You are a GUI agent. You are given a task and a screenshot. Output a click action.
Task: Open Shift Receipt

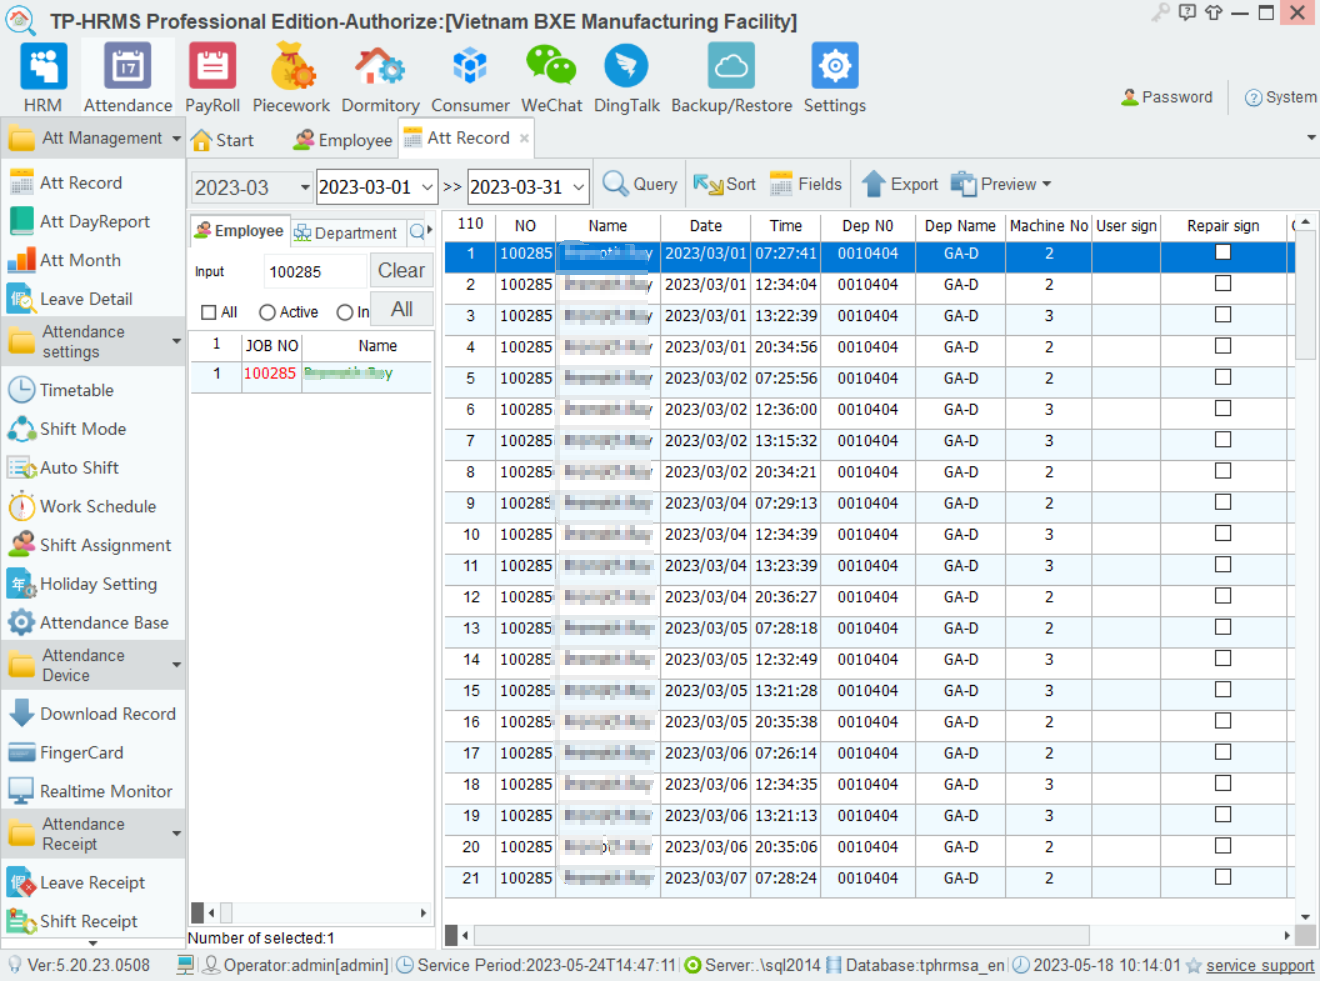tap(88, 921)
